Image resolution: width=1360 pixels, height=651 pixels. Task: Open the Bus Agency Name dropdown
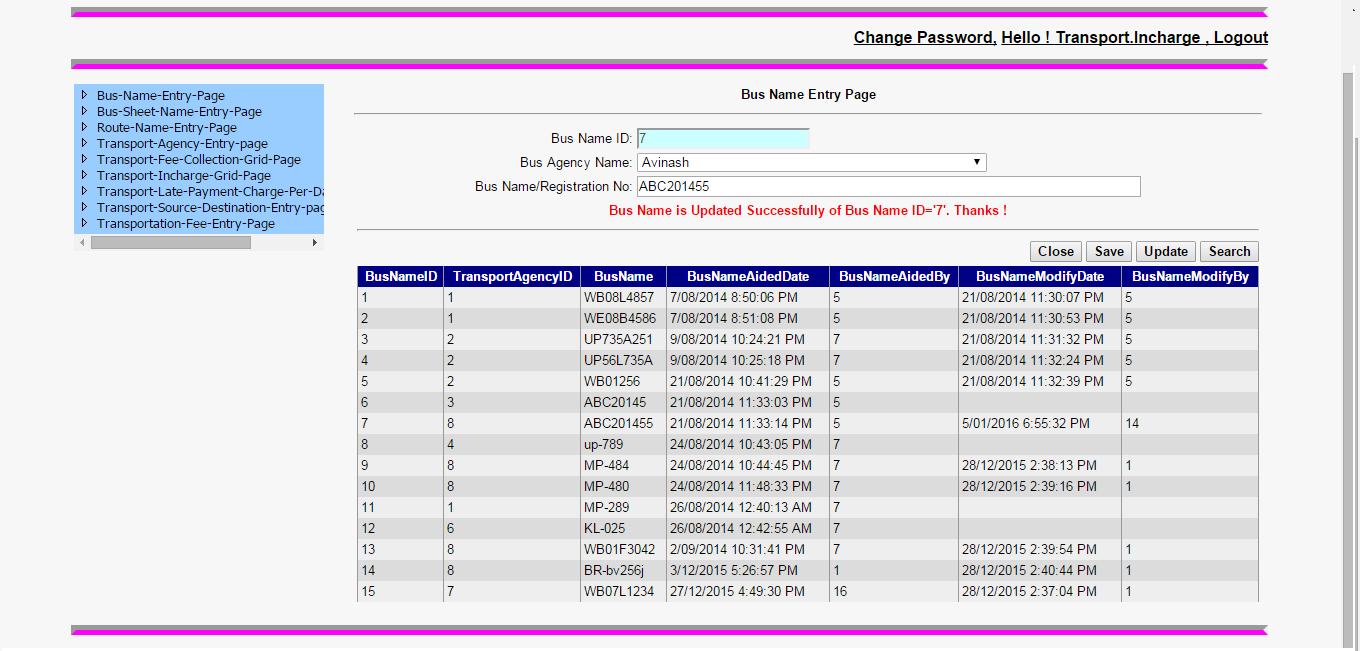pos(812,162)
